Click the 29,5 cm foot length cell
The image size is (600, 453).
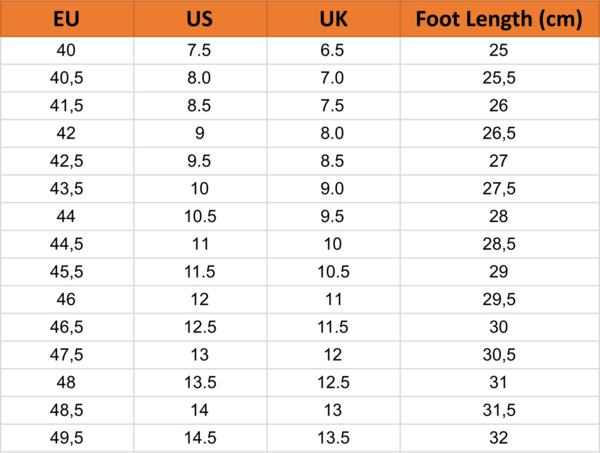tap(499, 299)
